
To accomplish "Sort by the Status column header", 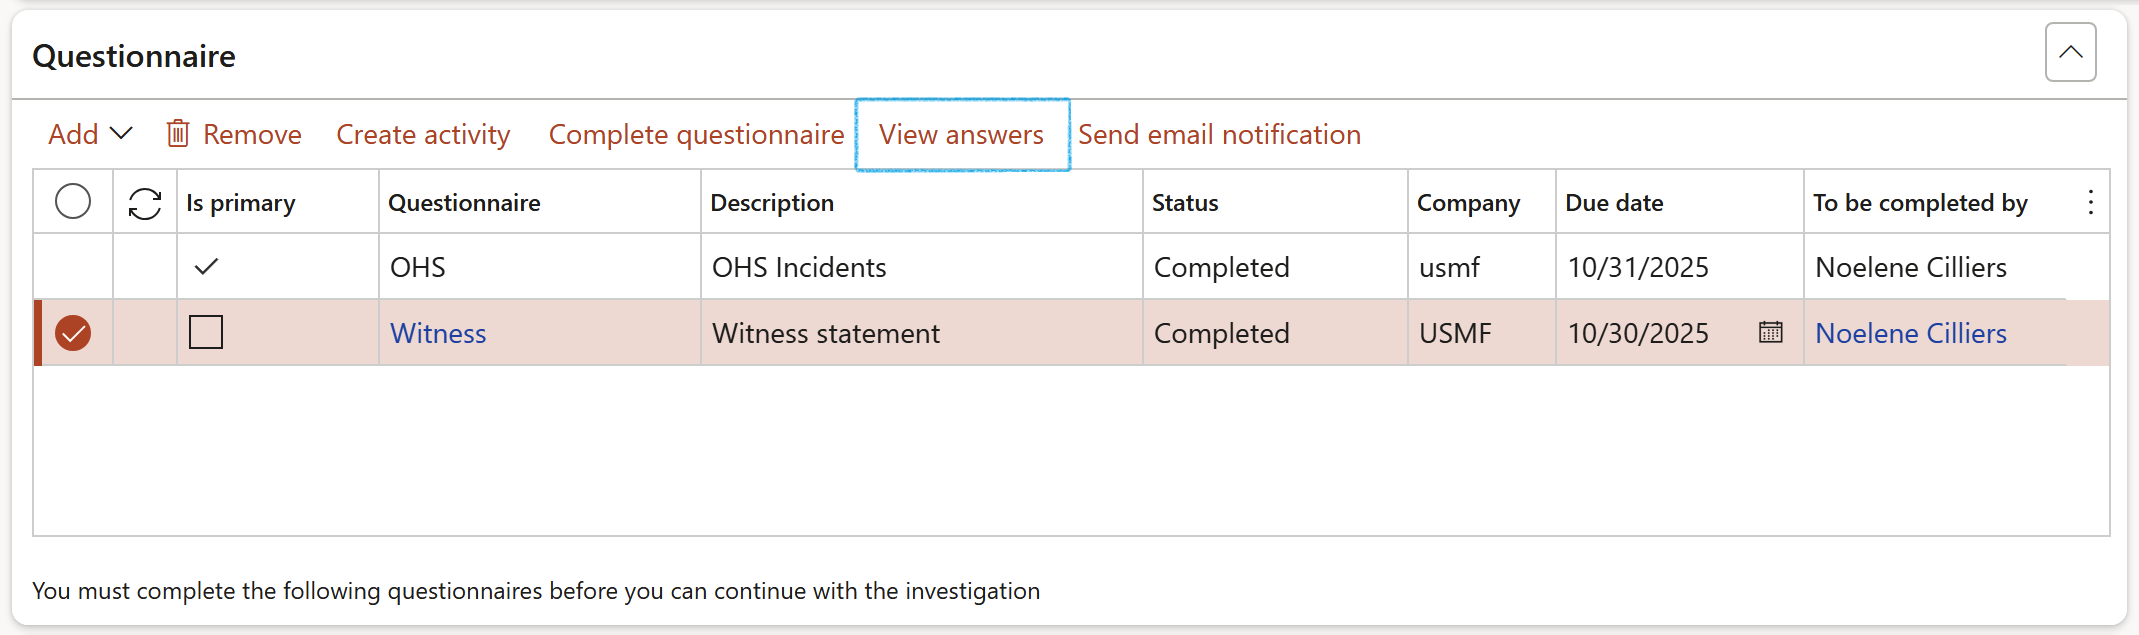I will point(1185,203).
